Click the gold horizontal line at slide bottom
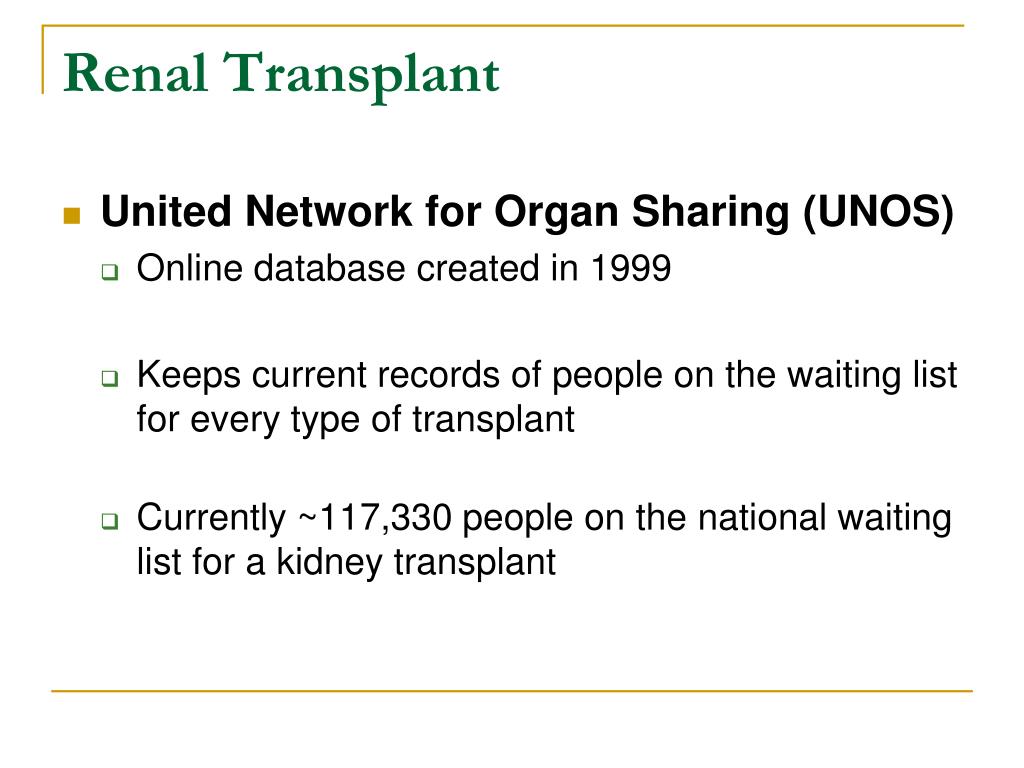Image resolution: width=1024 pixels, height=768 pixels. [512, 690]
